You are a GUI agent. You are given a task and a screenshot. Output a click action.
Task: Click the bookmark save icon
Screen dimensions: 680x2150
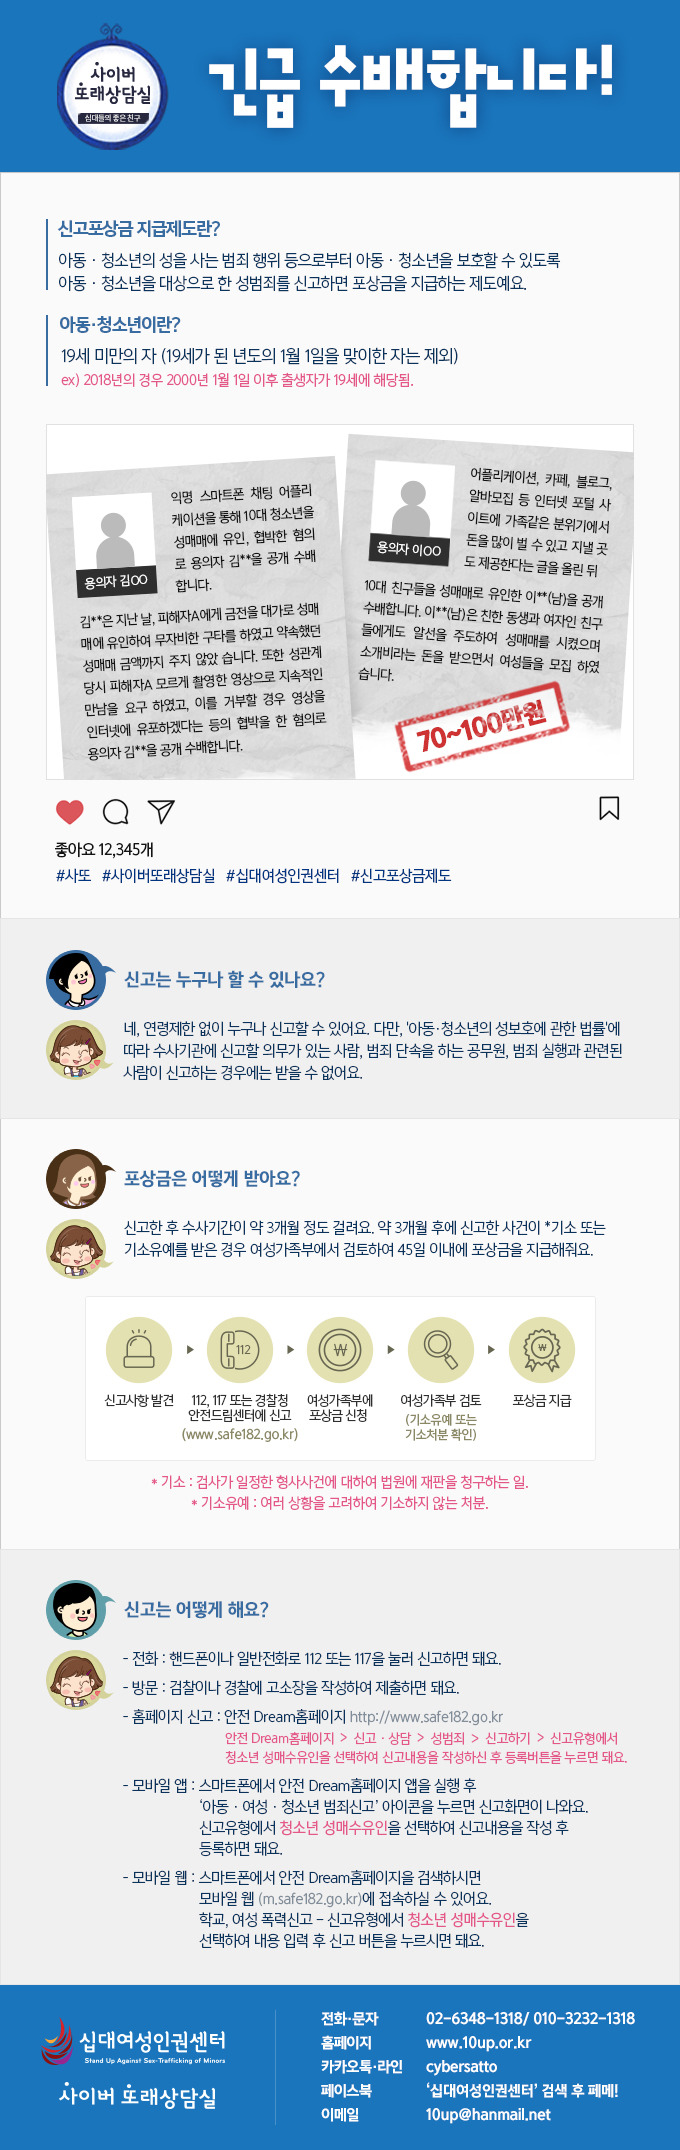(x=609, y=808)
